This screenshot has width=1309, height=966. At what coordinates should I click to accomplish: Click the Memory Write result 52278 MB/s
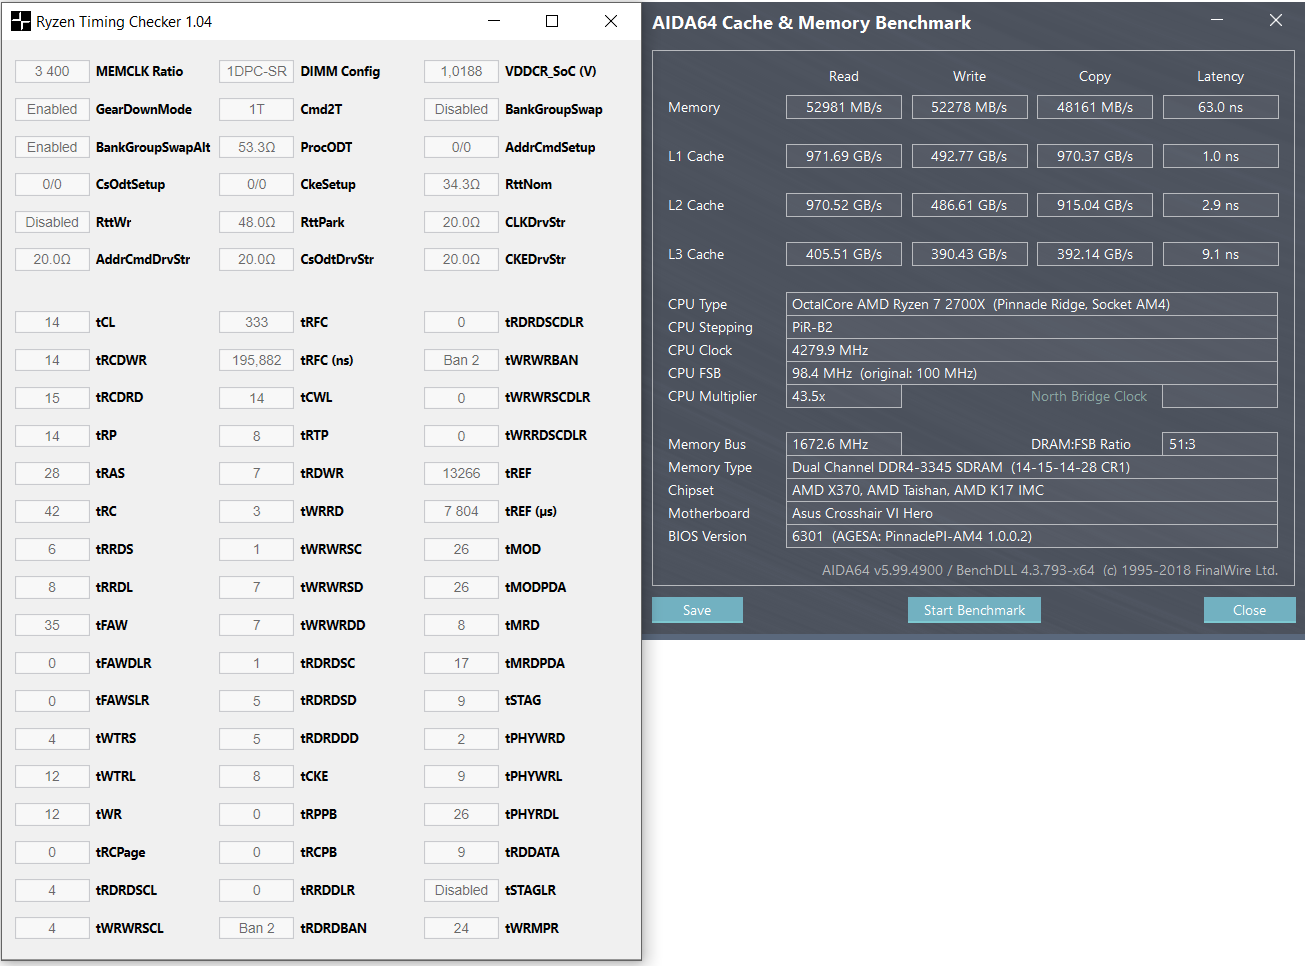click(969, 107)
